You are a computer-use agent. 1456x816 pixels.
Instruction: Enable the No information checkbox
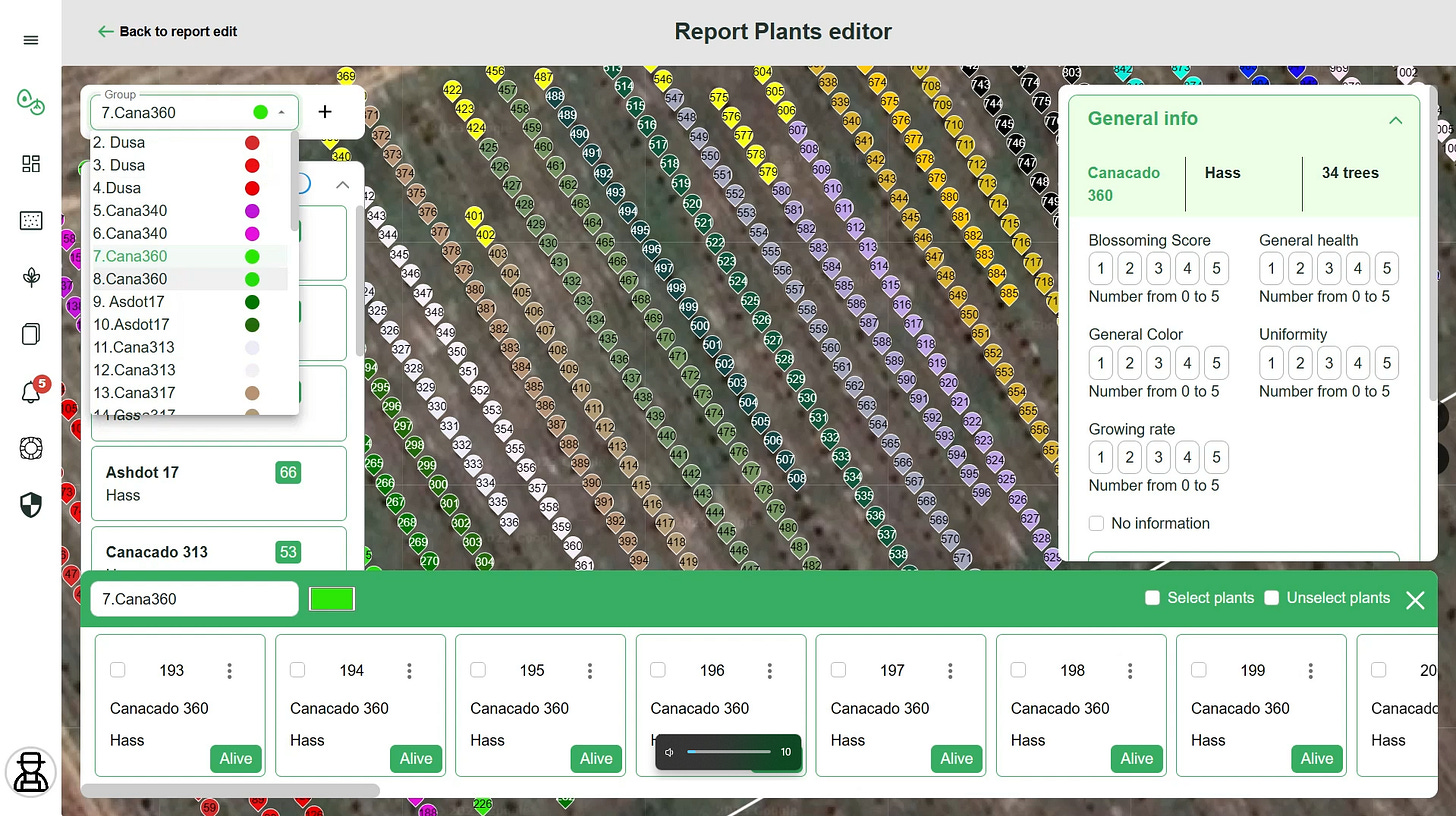(x=1096, y=523)
